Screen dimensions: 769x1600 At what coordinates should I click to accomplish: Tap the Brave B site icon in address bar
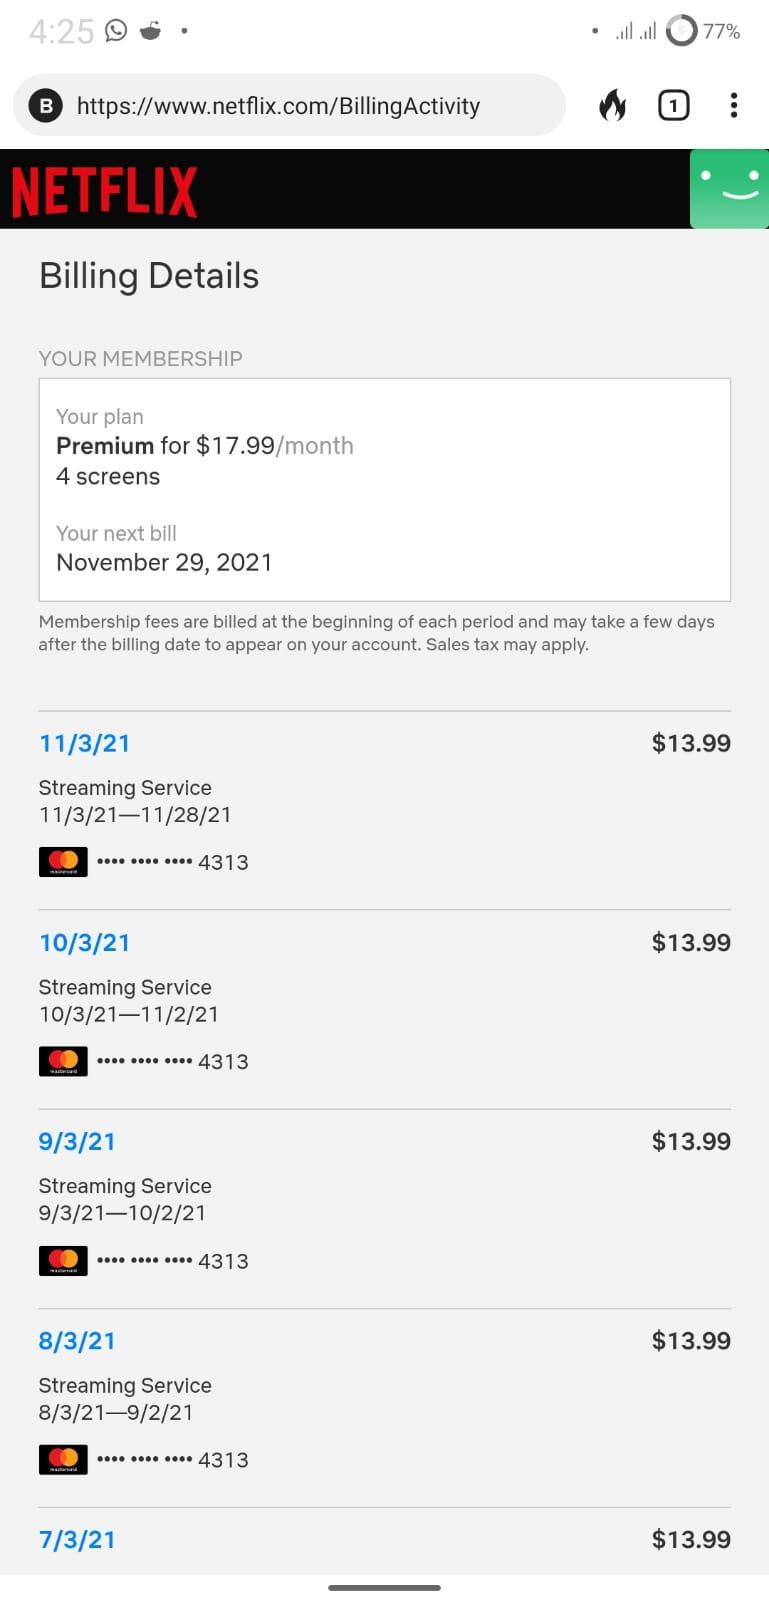pos(45,105)
